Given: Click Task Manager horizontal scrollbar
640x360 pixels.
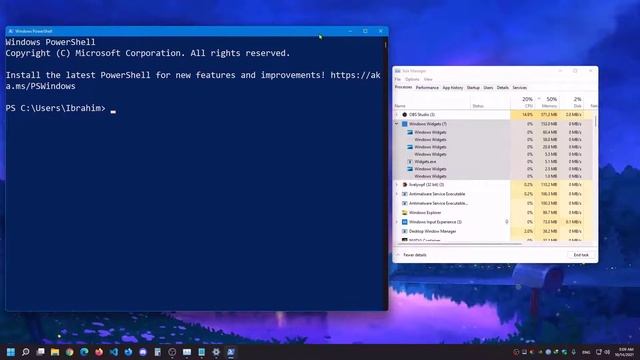Looking at the screenshot, I should (x=460, y=244).
